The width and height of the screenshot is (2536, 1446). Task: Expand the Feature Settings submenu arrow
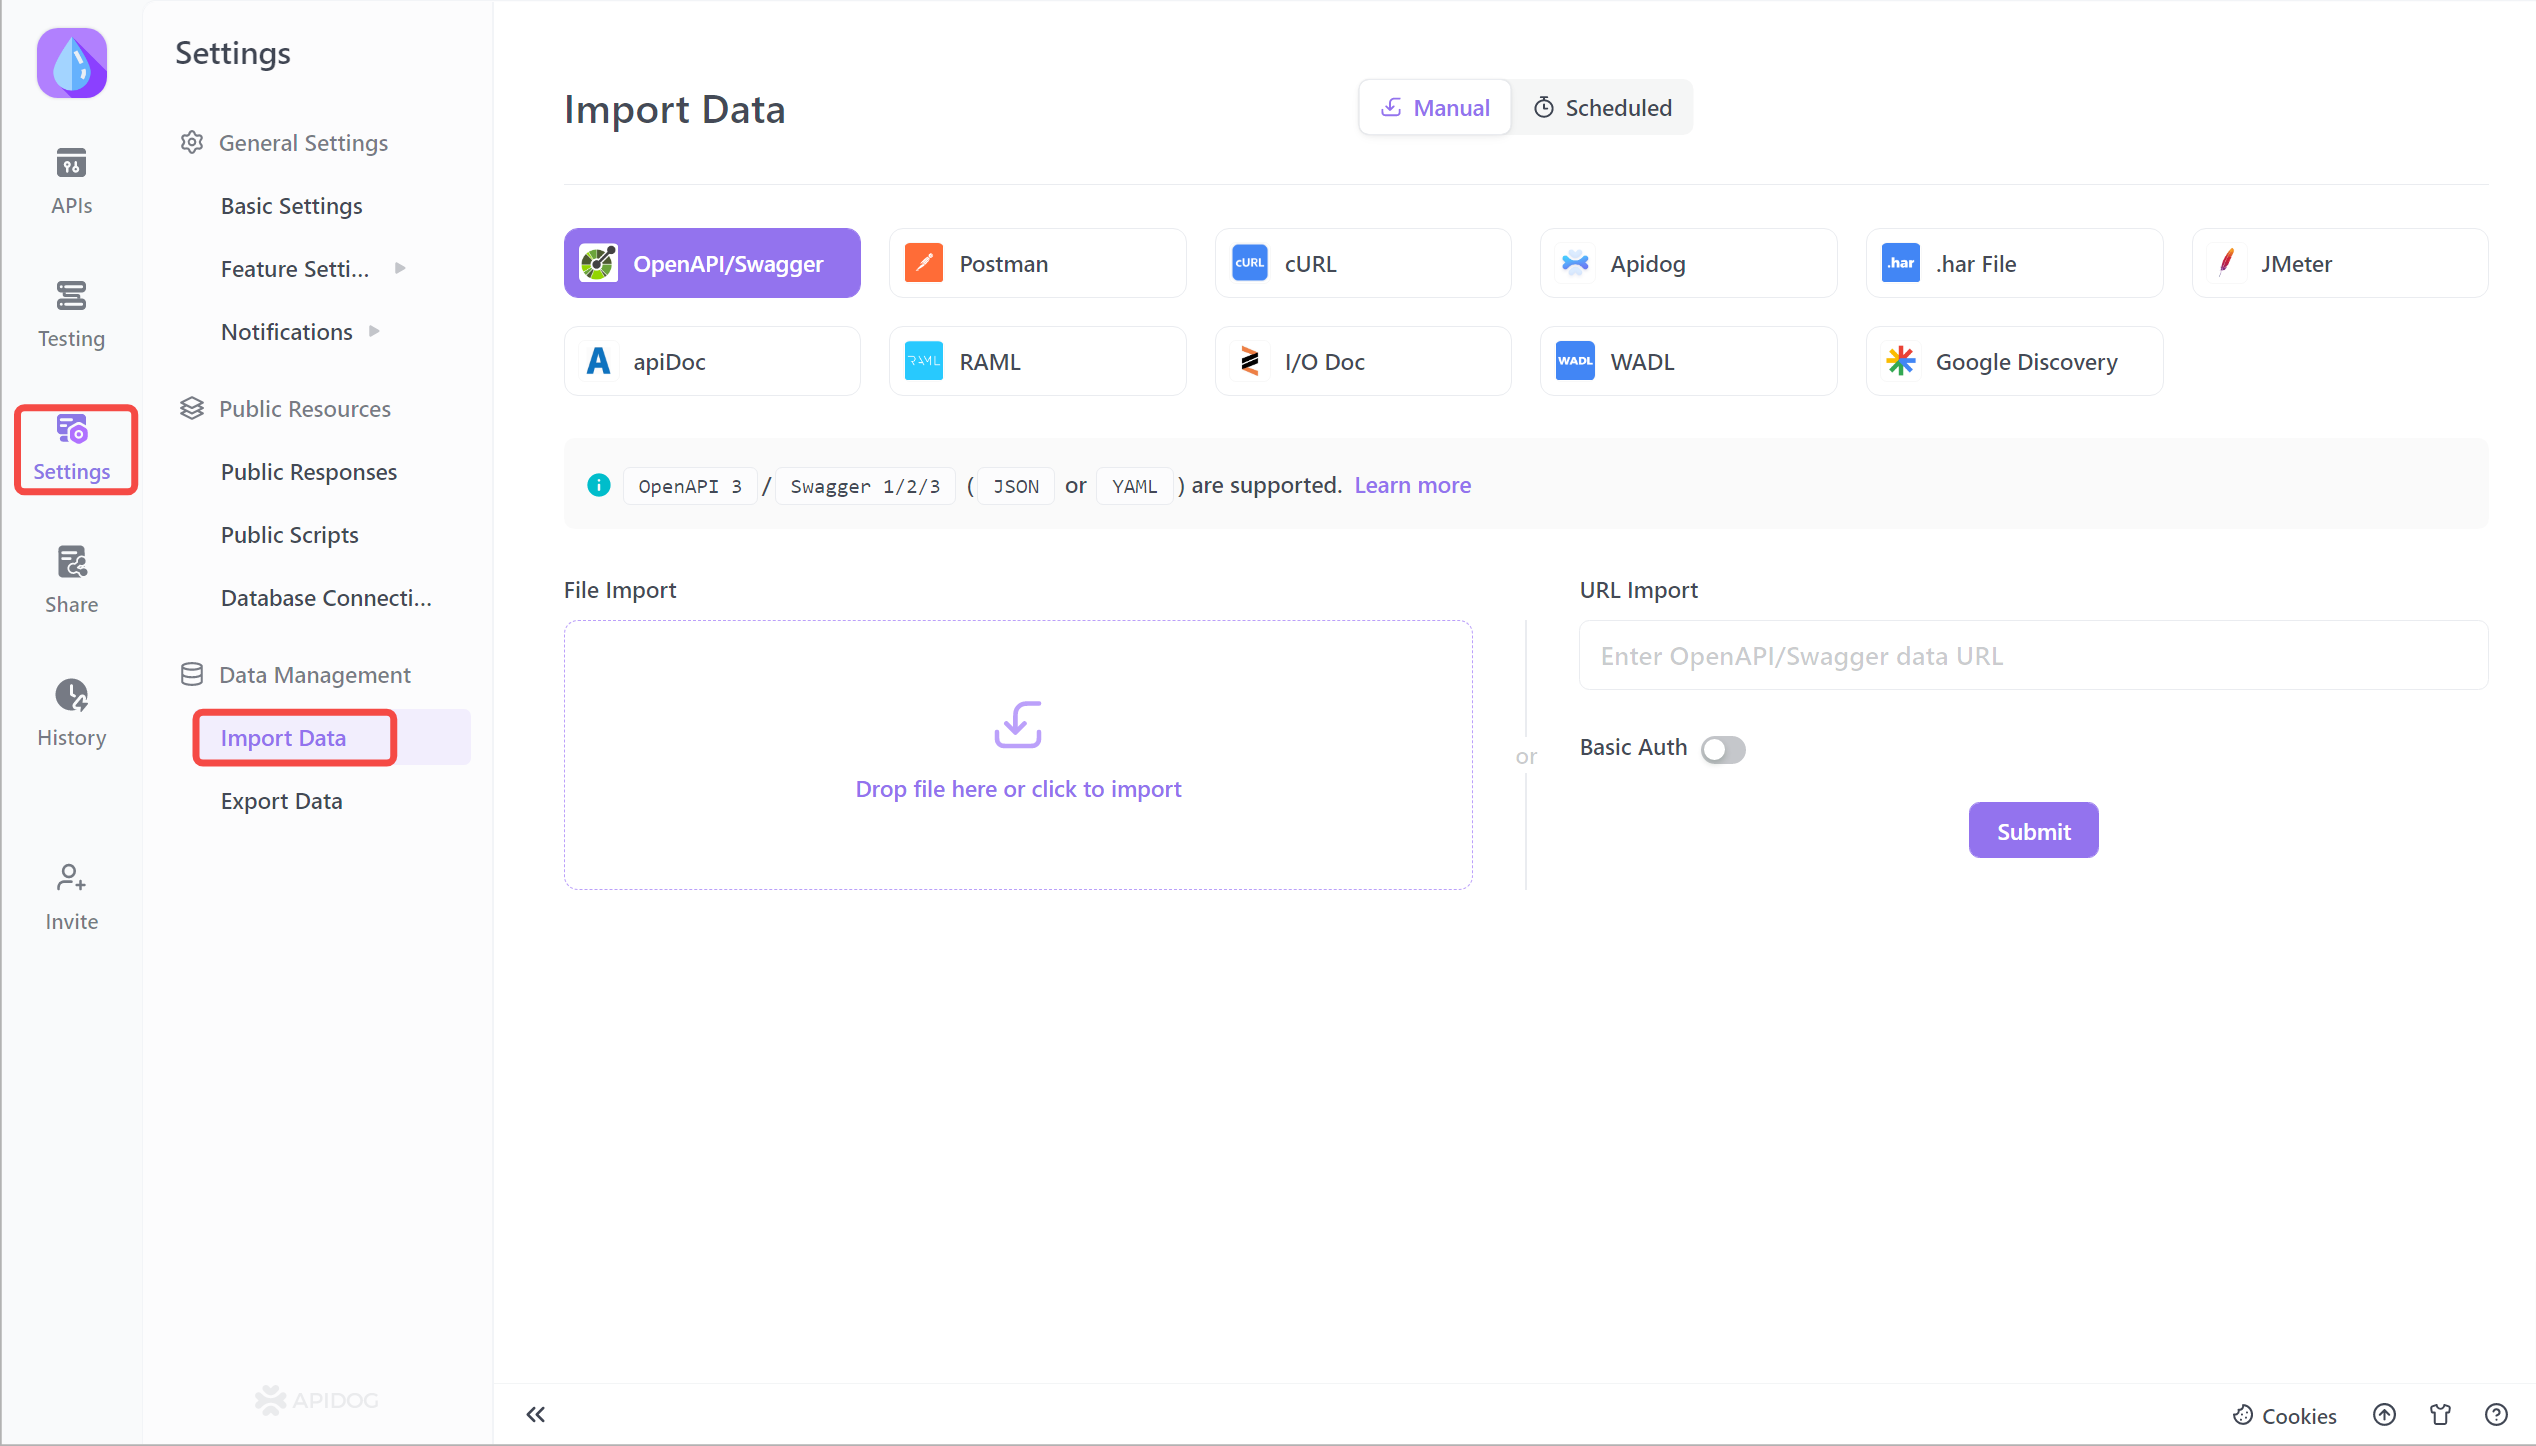400,268
